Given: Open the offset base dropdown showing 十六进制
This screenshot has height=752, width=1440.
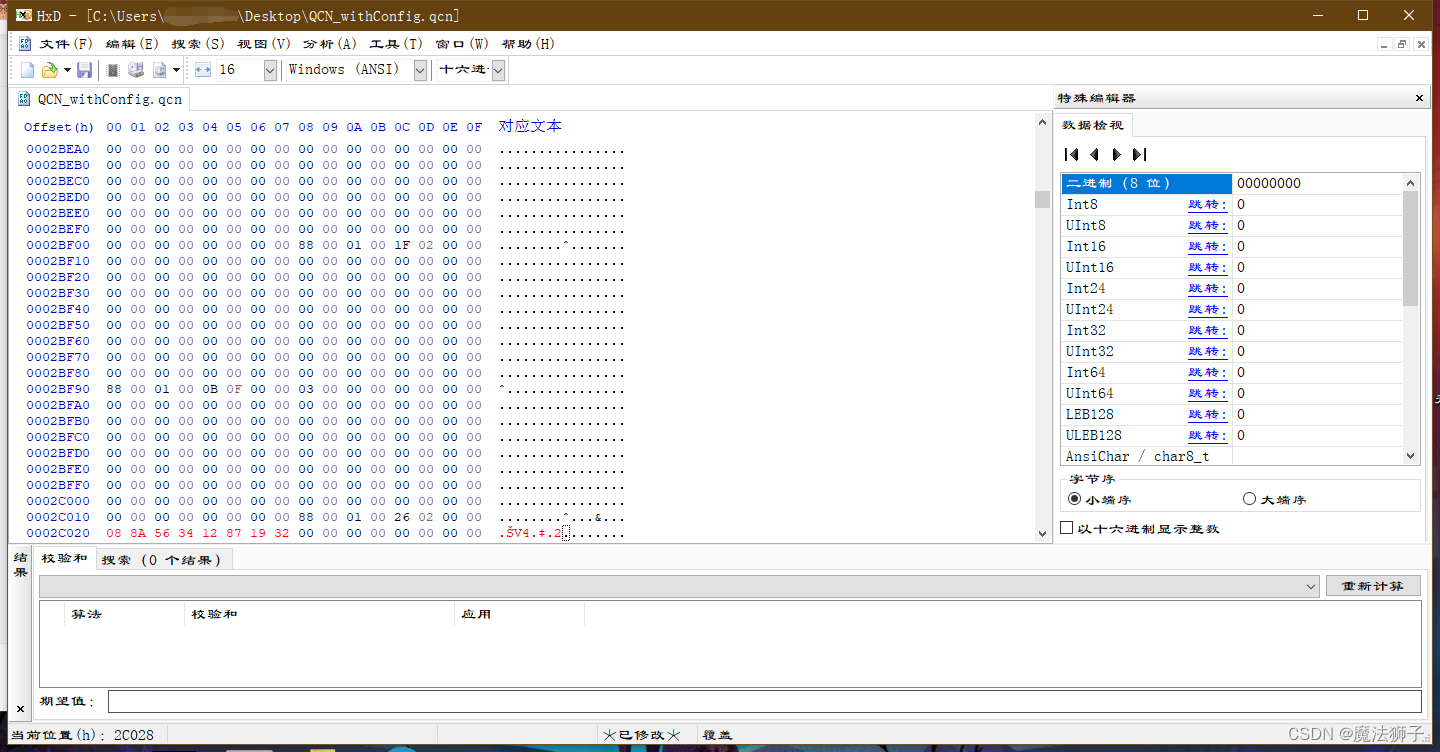Looking at the screenshot, I should click(x=498, y=69).
